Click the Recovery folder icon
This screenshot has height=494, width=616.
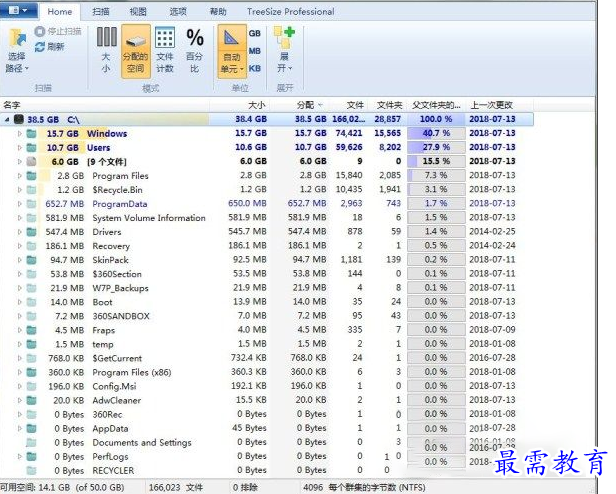[31, 246]
